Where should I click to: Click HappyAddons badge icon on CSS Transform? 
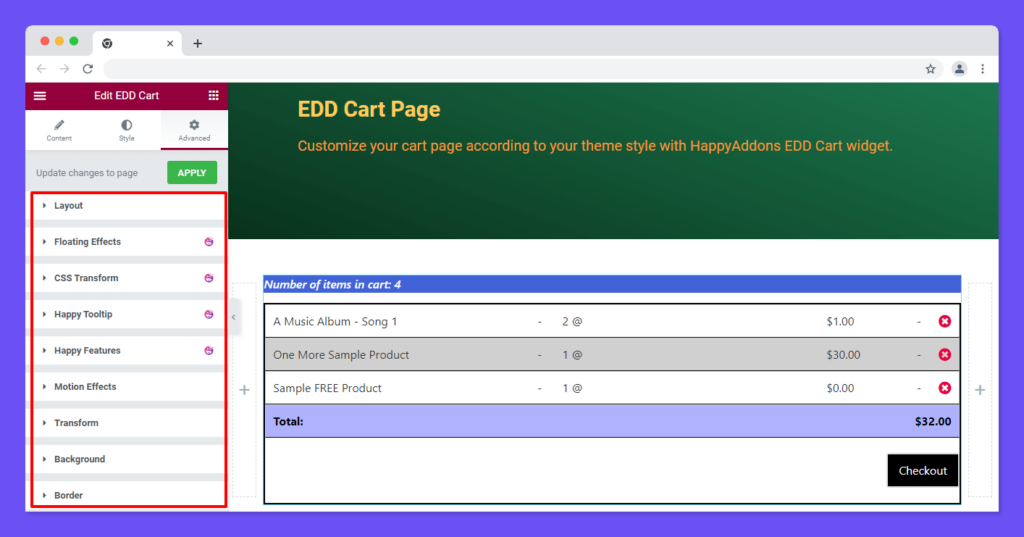[x=209, y=278]
